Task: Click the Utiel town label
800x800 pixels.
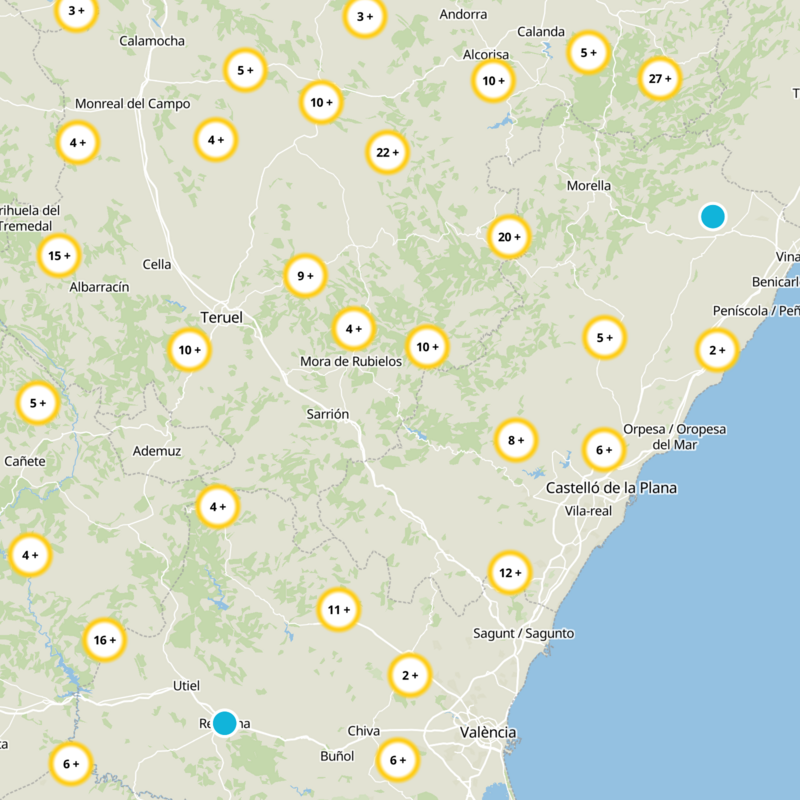Action: (186, 686)
